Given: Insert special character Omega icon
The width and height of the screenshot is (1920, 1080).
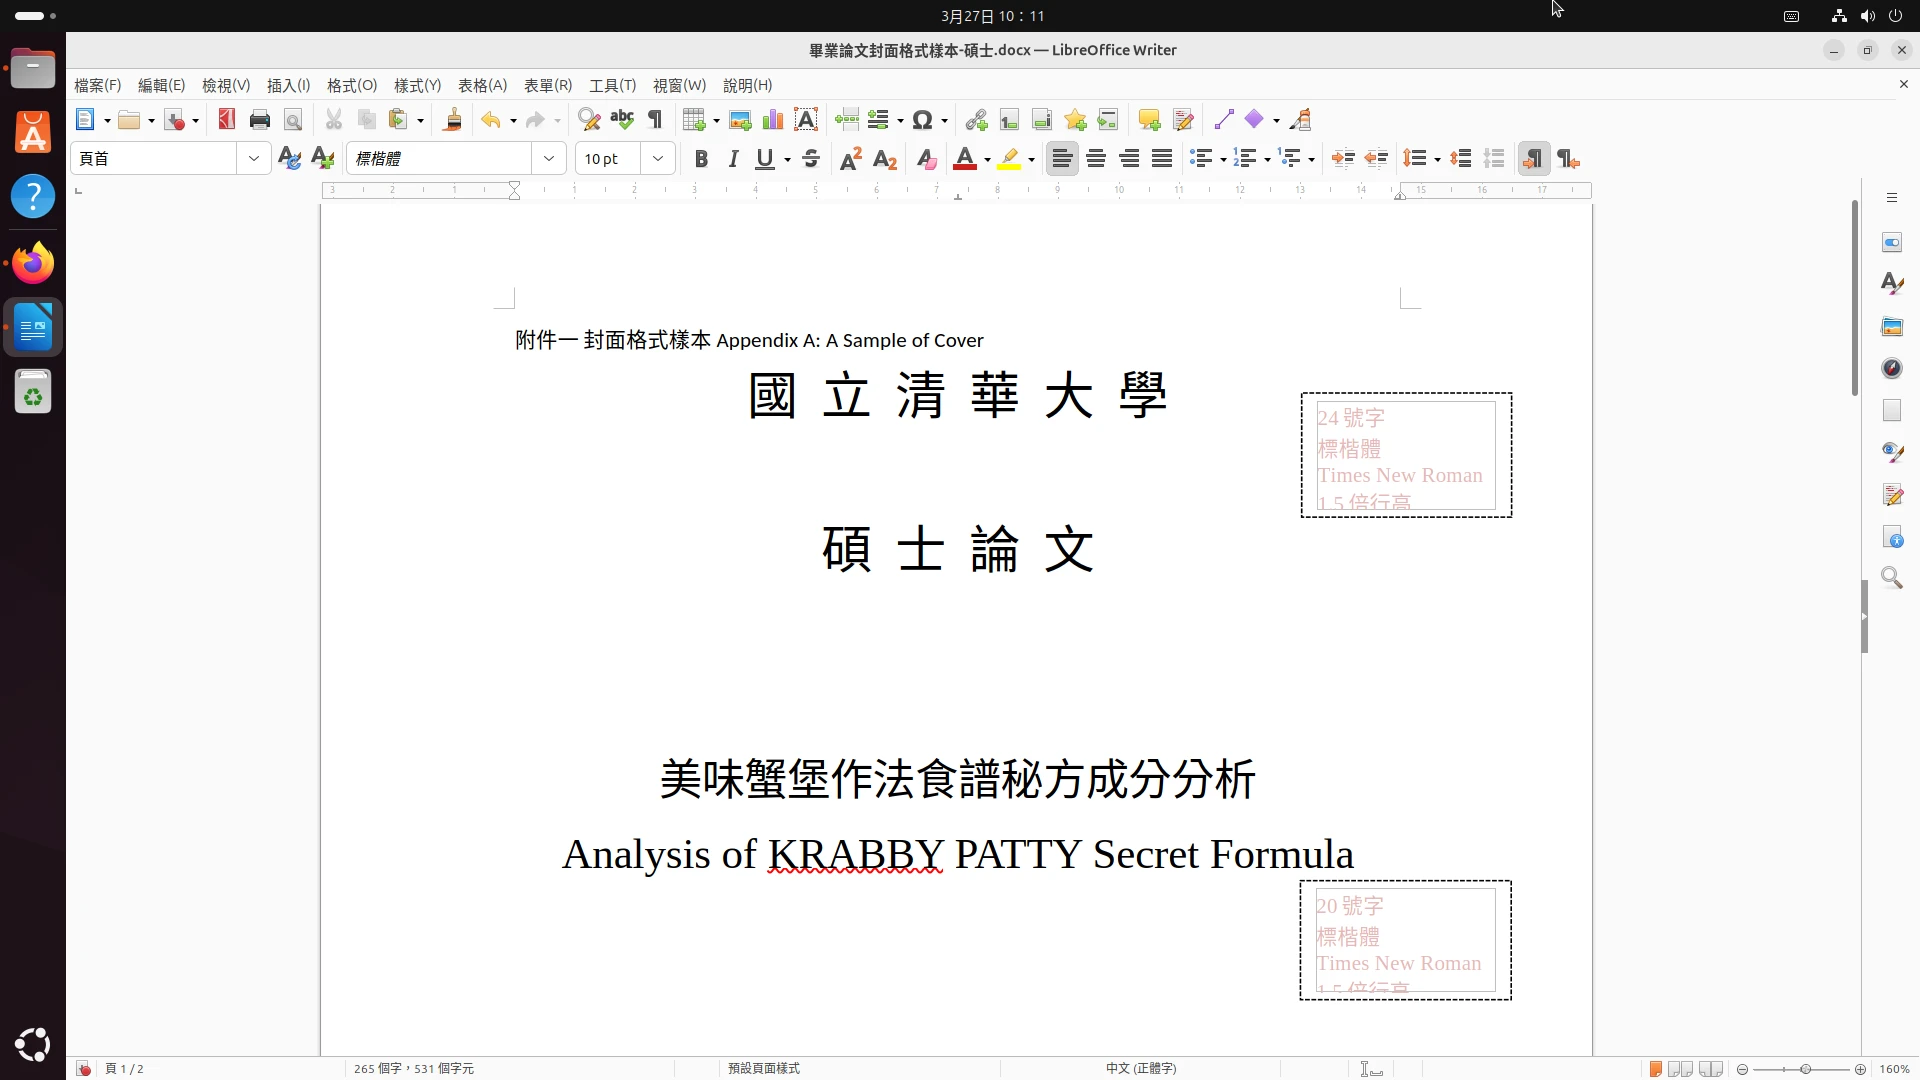Looking at the screenshot, I should [922, 120].
